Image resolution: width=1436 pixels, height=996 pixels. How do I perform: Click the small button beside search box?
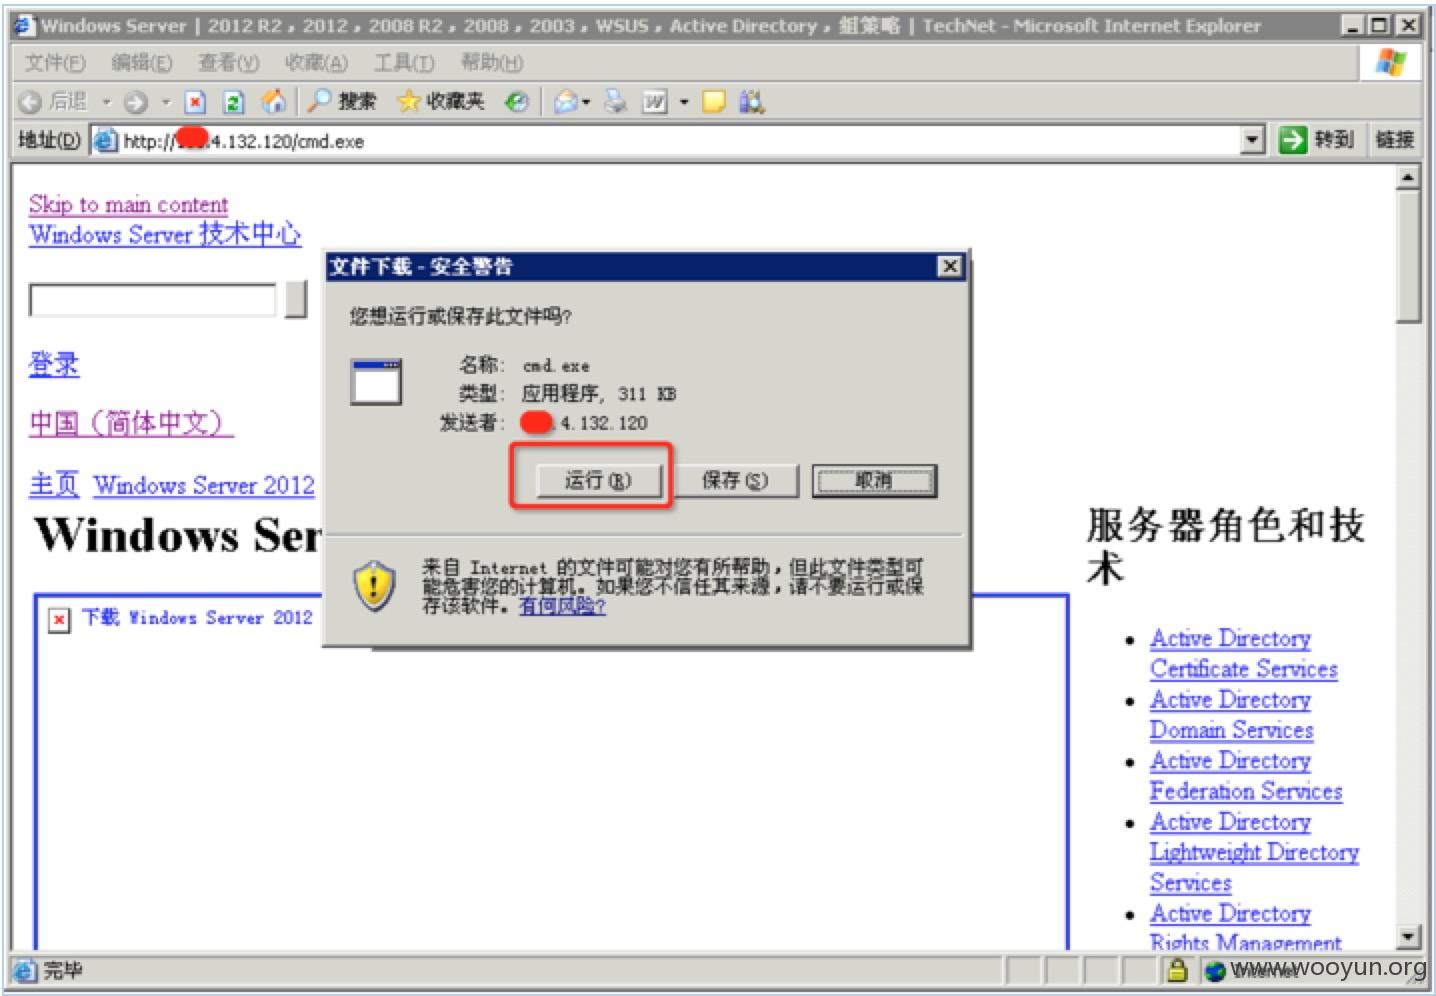click(x=296, y=300)
